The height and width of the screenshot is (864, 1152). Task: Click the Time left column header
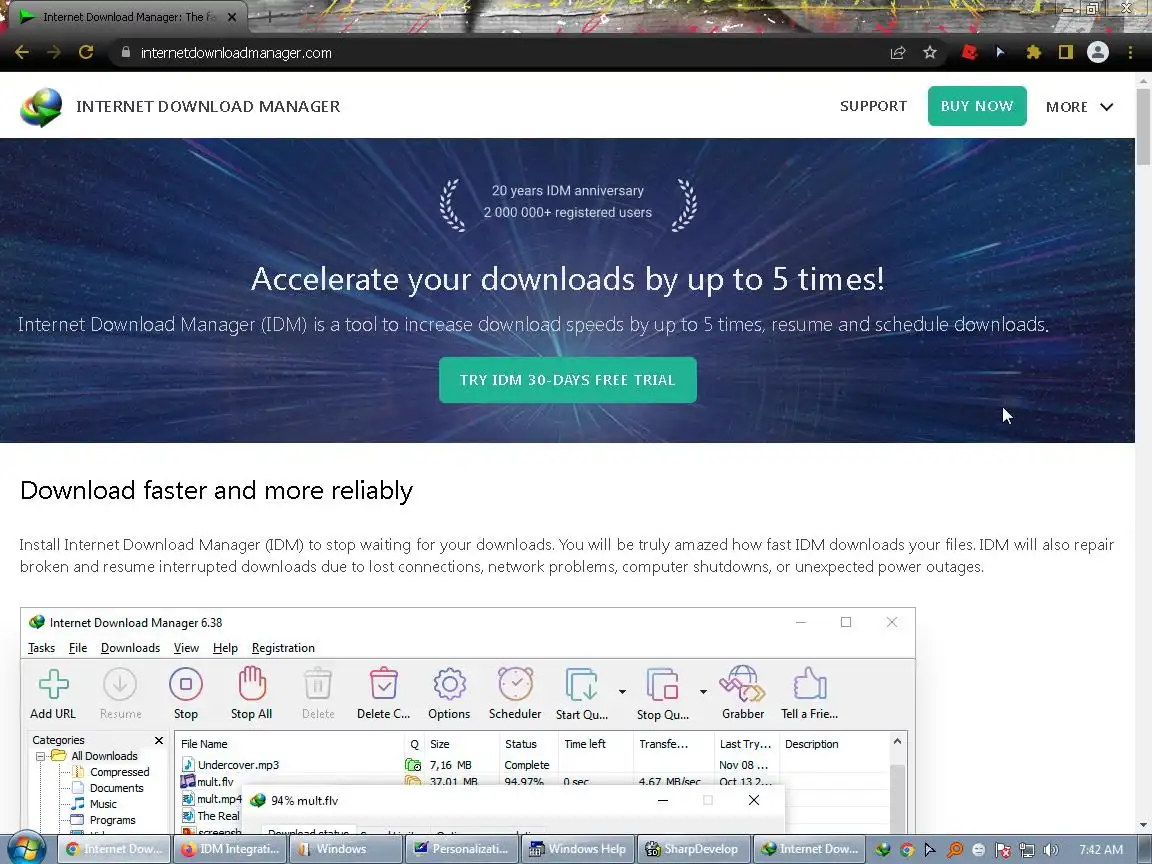tap(594, 744)
